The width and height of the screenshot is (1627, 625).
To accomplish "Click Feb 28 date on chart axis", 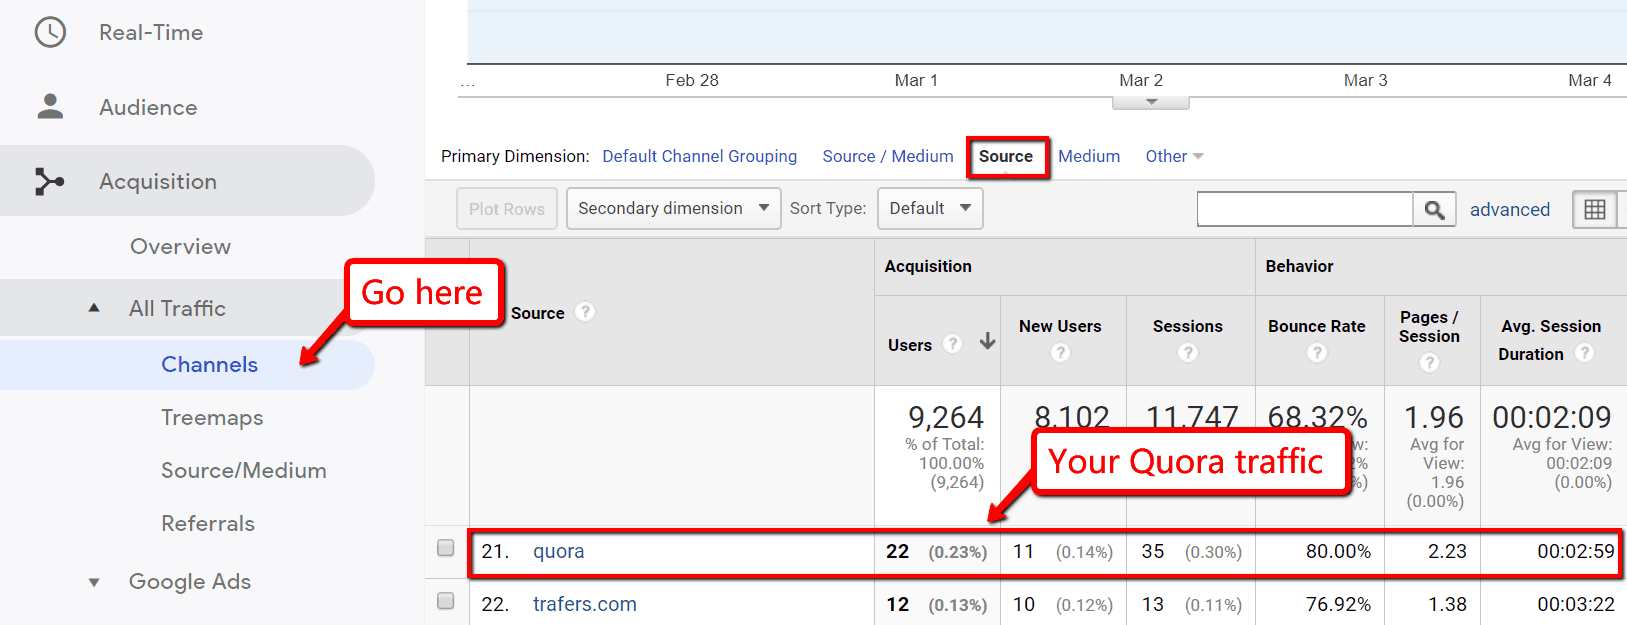I will point(692,80).
